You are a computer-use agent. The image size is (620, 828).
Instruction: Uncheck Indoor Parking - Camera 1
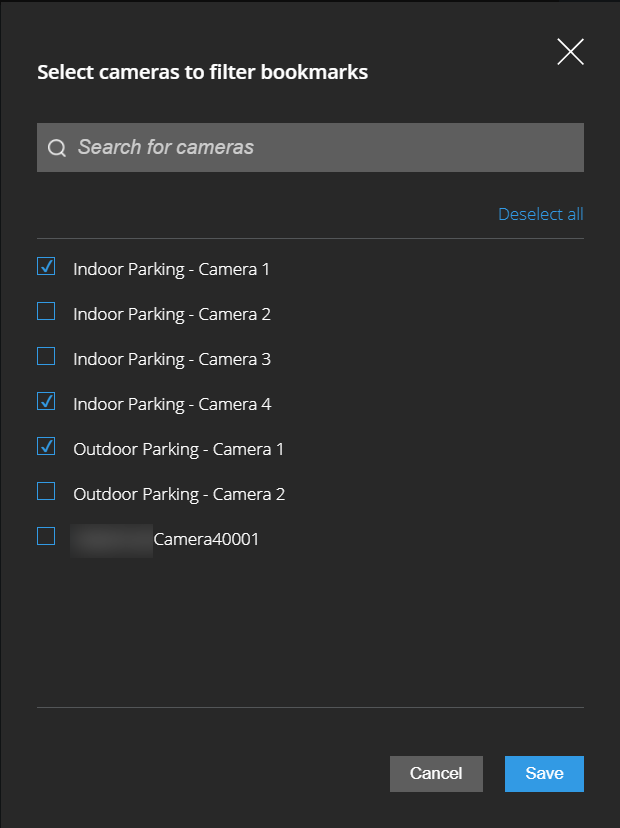point(45,266)
